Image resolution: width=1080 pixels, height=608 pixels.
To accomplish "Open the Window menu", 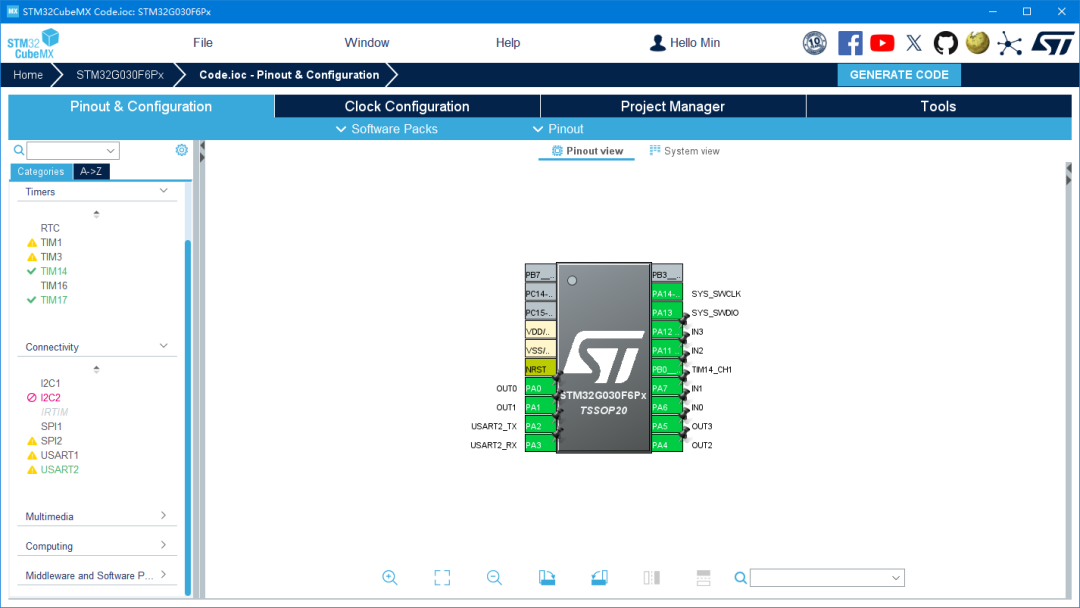I will point(366,43).
